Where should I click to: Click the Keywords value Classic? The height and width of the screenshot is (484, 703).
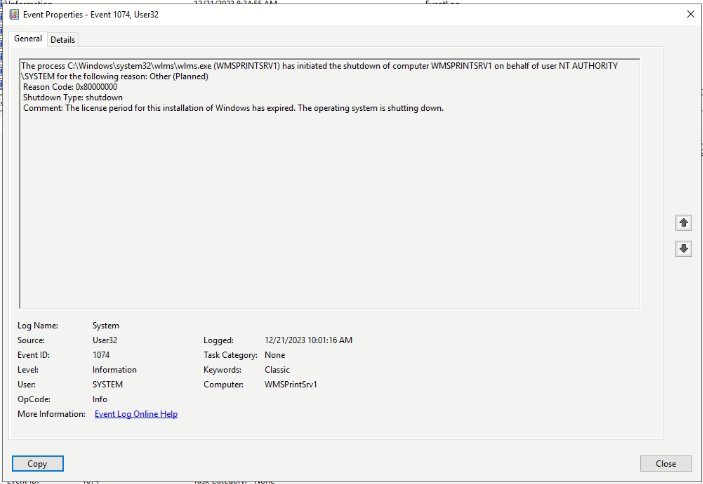coord(277,370)
